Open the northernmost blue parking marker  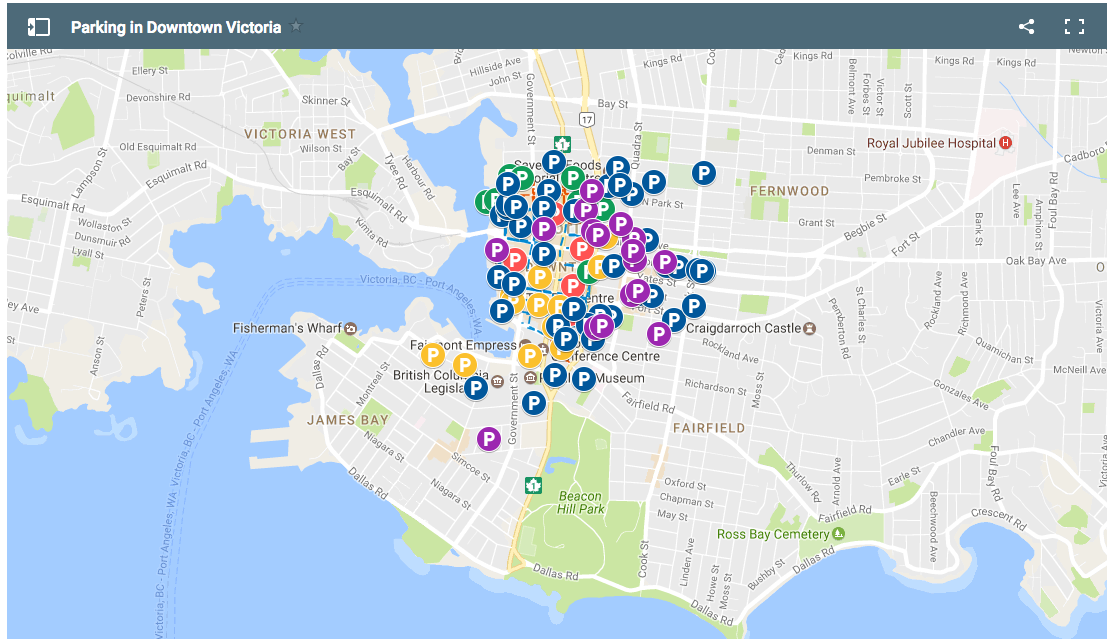point(554,163)
